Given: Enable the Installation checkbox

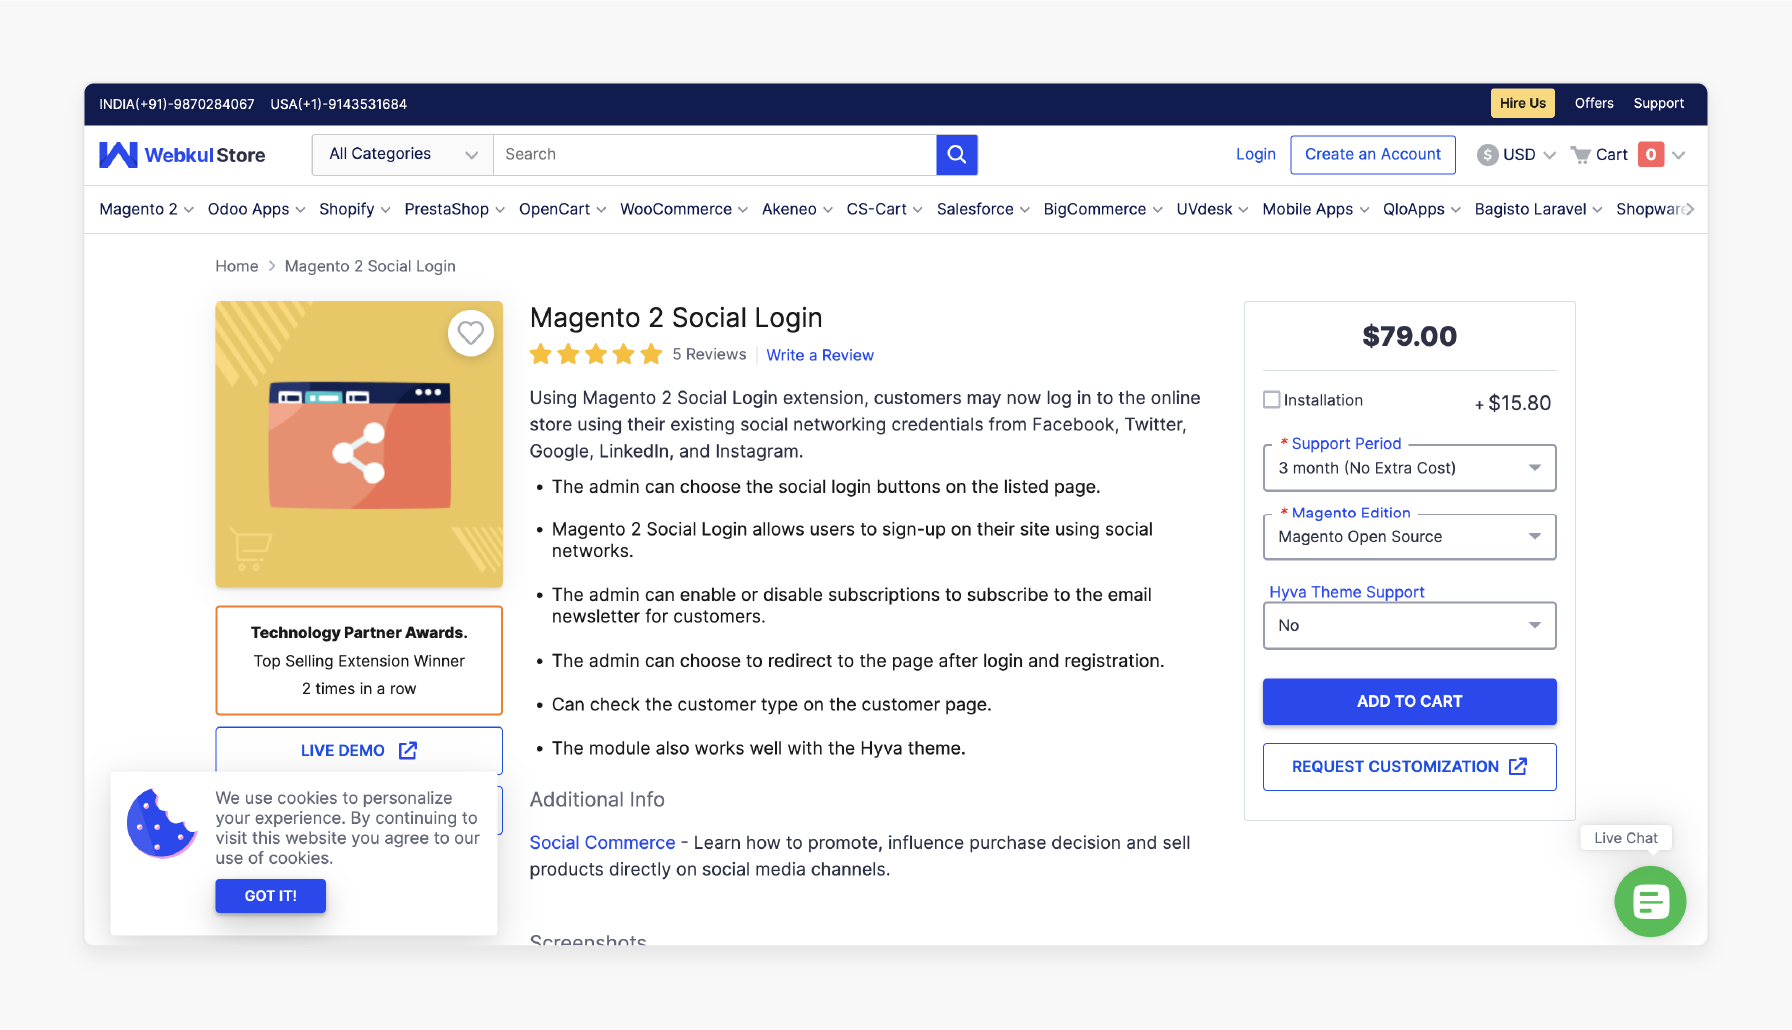Looking at the screenshot, I should click(1272, 400).
